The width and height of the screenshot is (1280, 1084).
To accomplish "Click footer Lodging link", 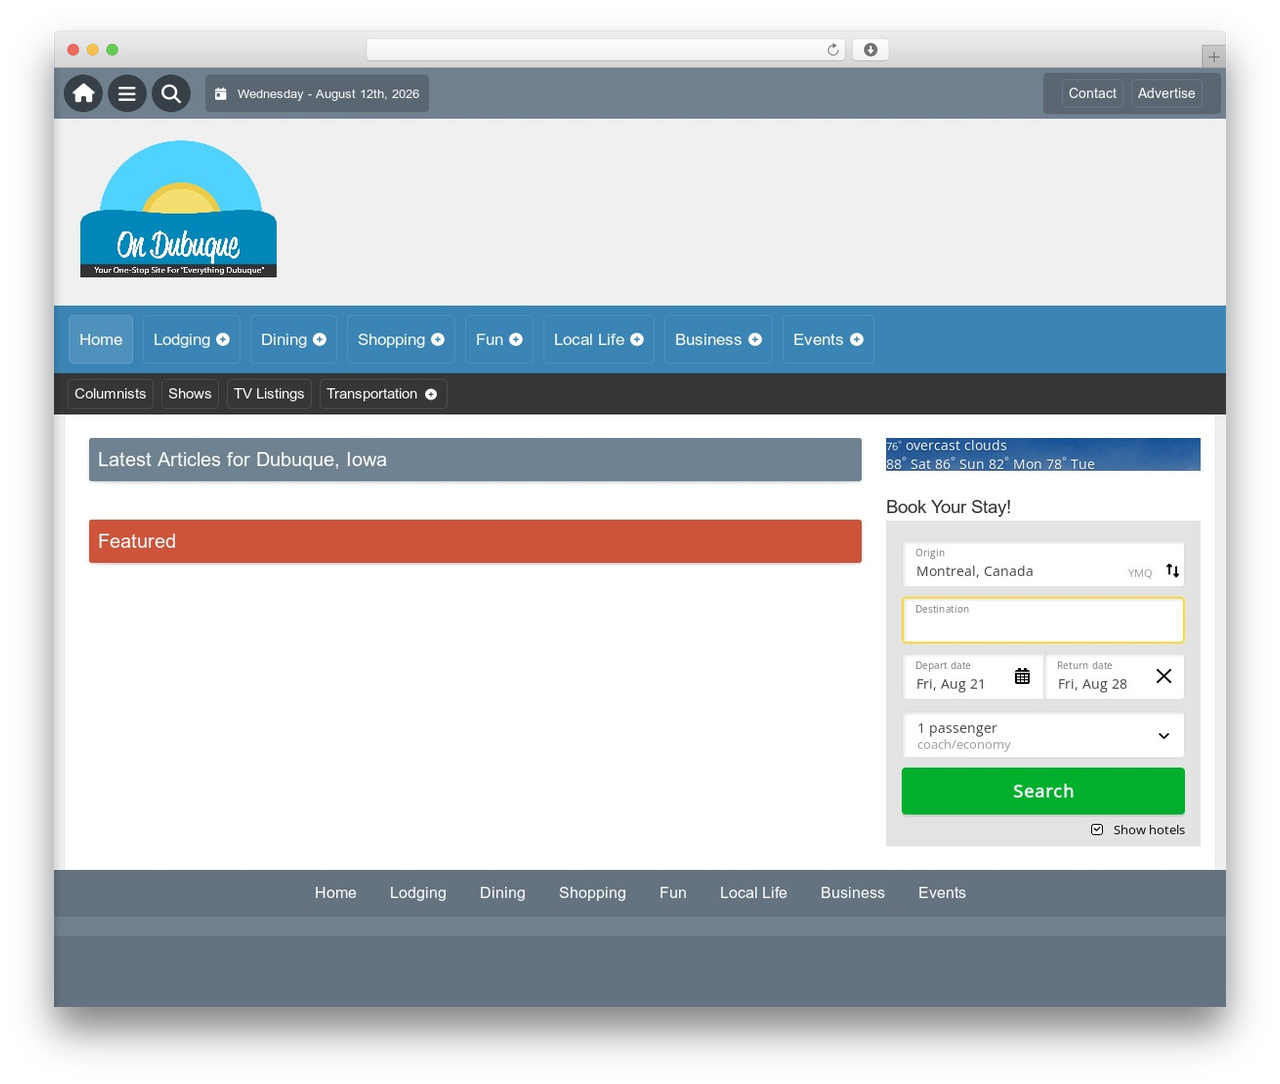I will [x=418, y=893].
